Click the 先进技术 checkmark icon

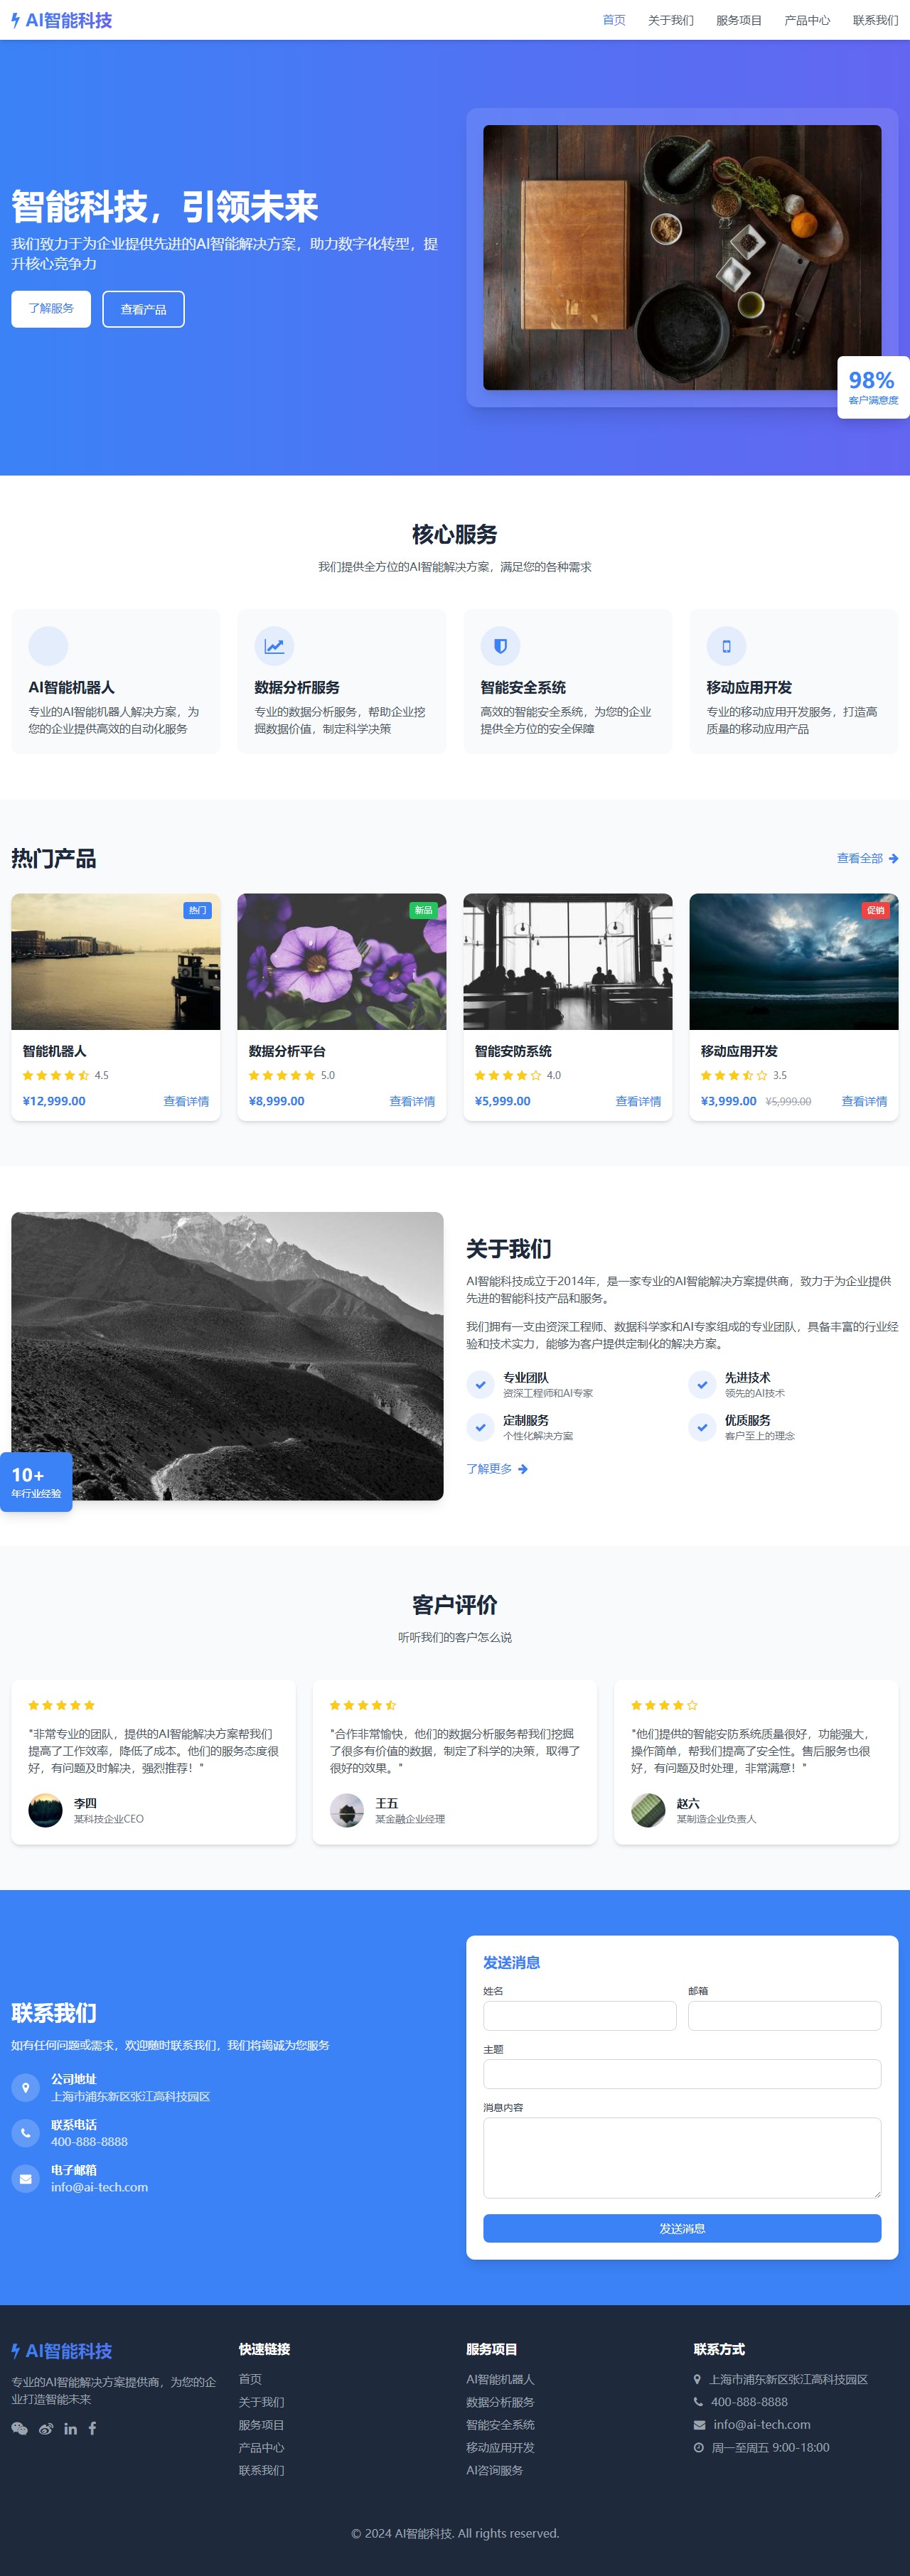click(x=702, y=1385)
